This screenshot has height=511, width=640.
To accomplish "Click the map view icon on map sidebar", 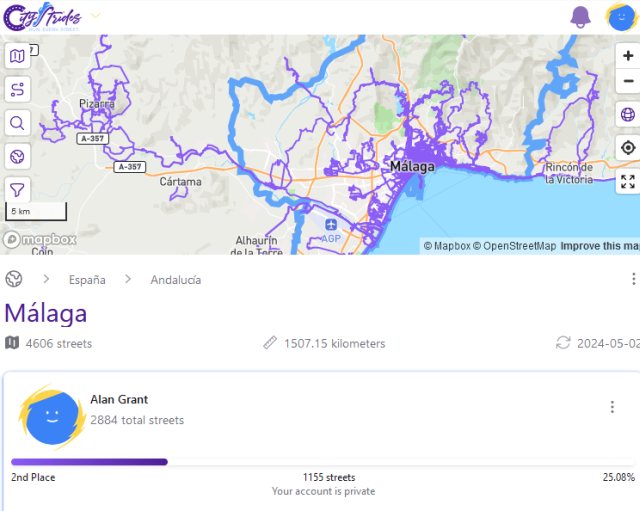I will [17, 56].
